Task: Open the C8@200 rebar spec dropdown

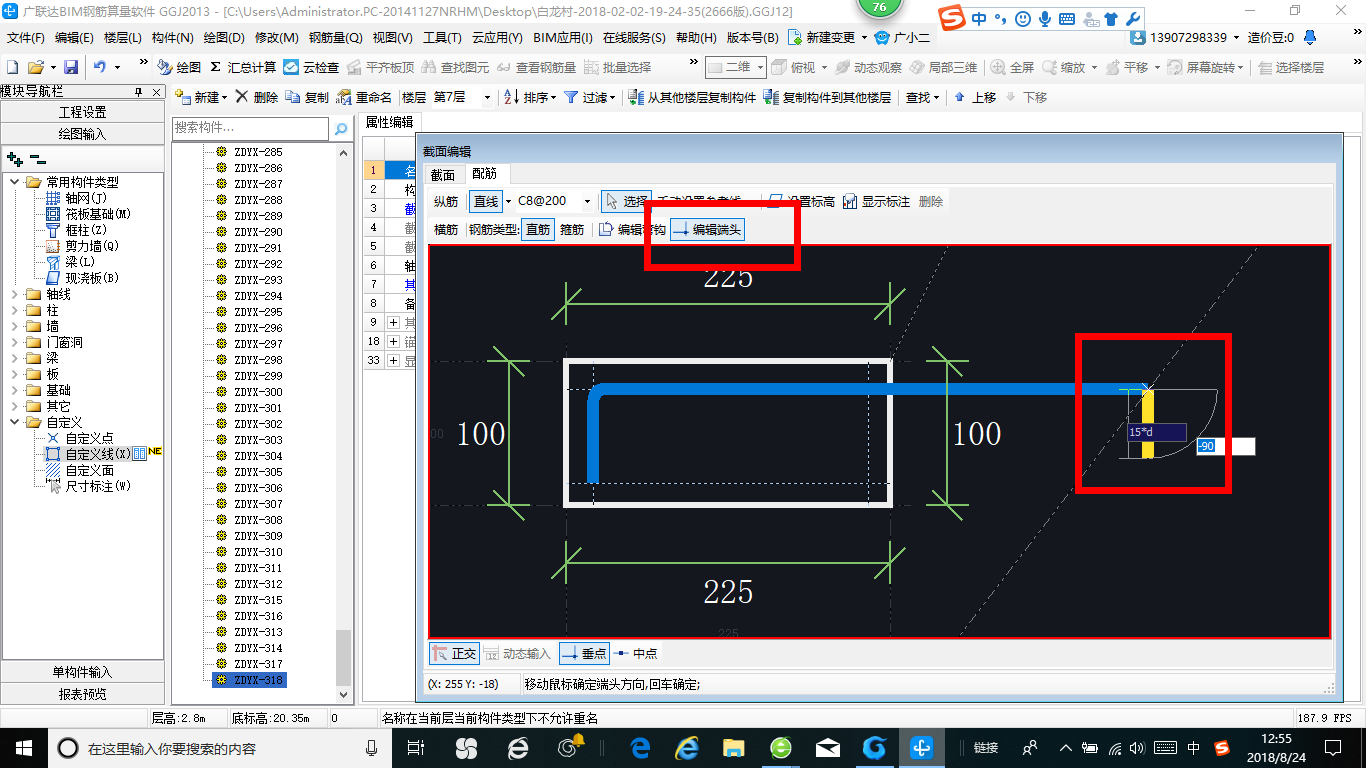Action: pyautogui.click(x=587, y=201)
